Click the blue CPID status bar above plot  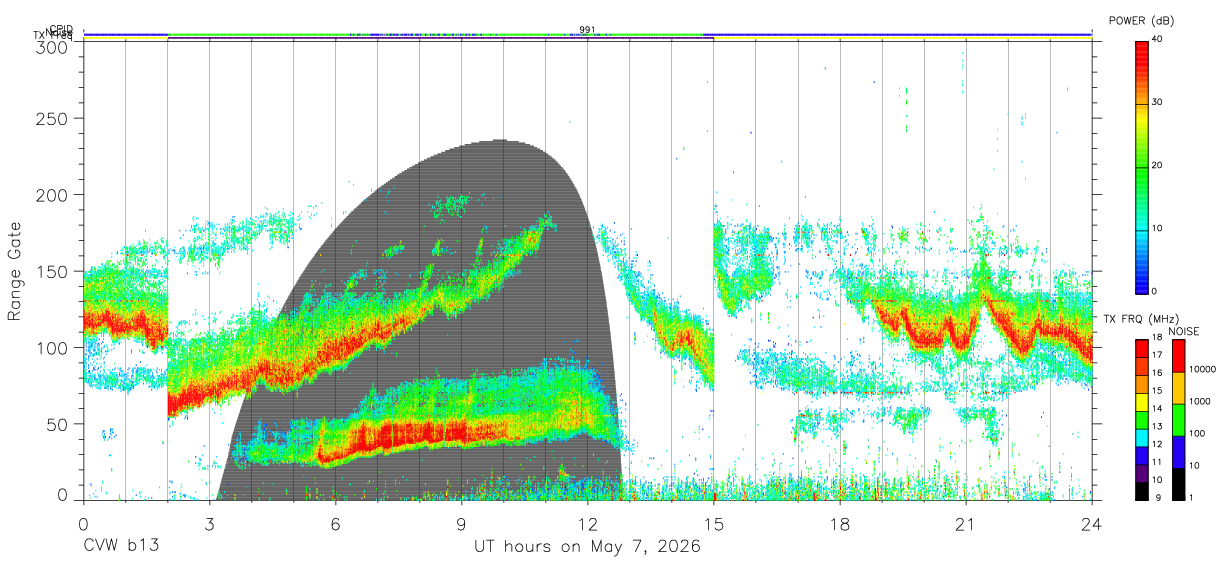pos(587,35)
